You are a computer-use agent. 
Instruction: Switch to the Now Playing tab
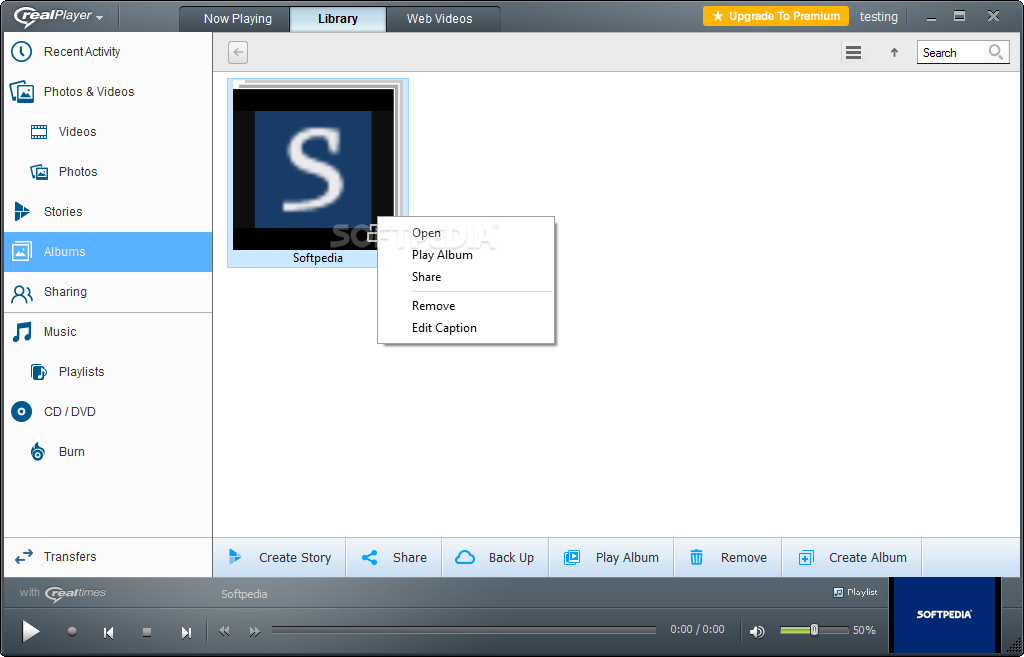(x=237, y=18)
